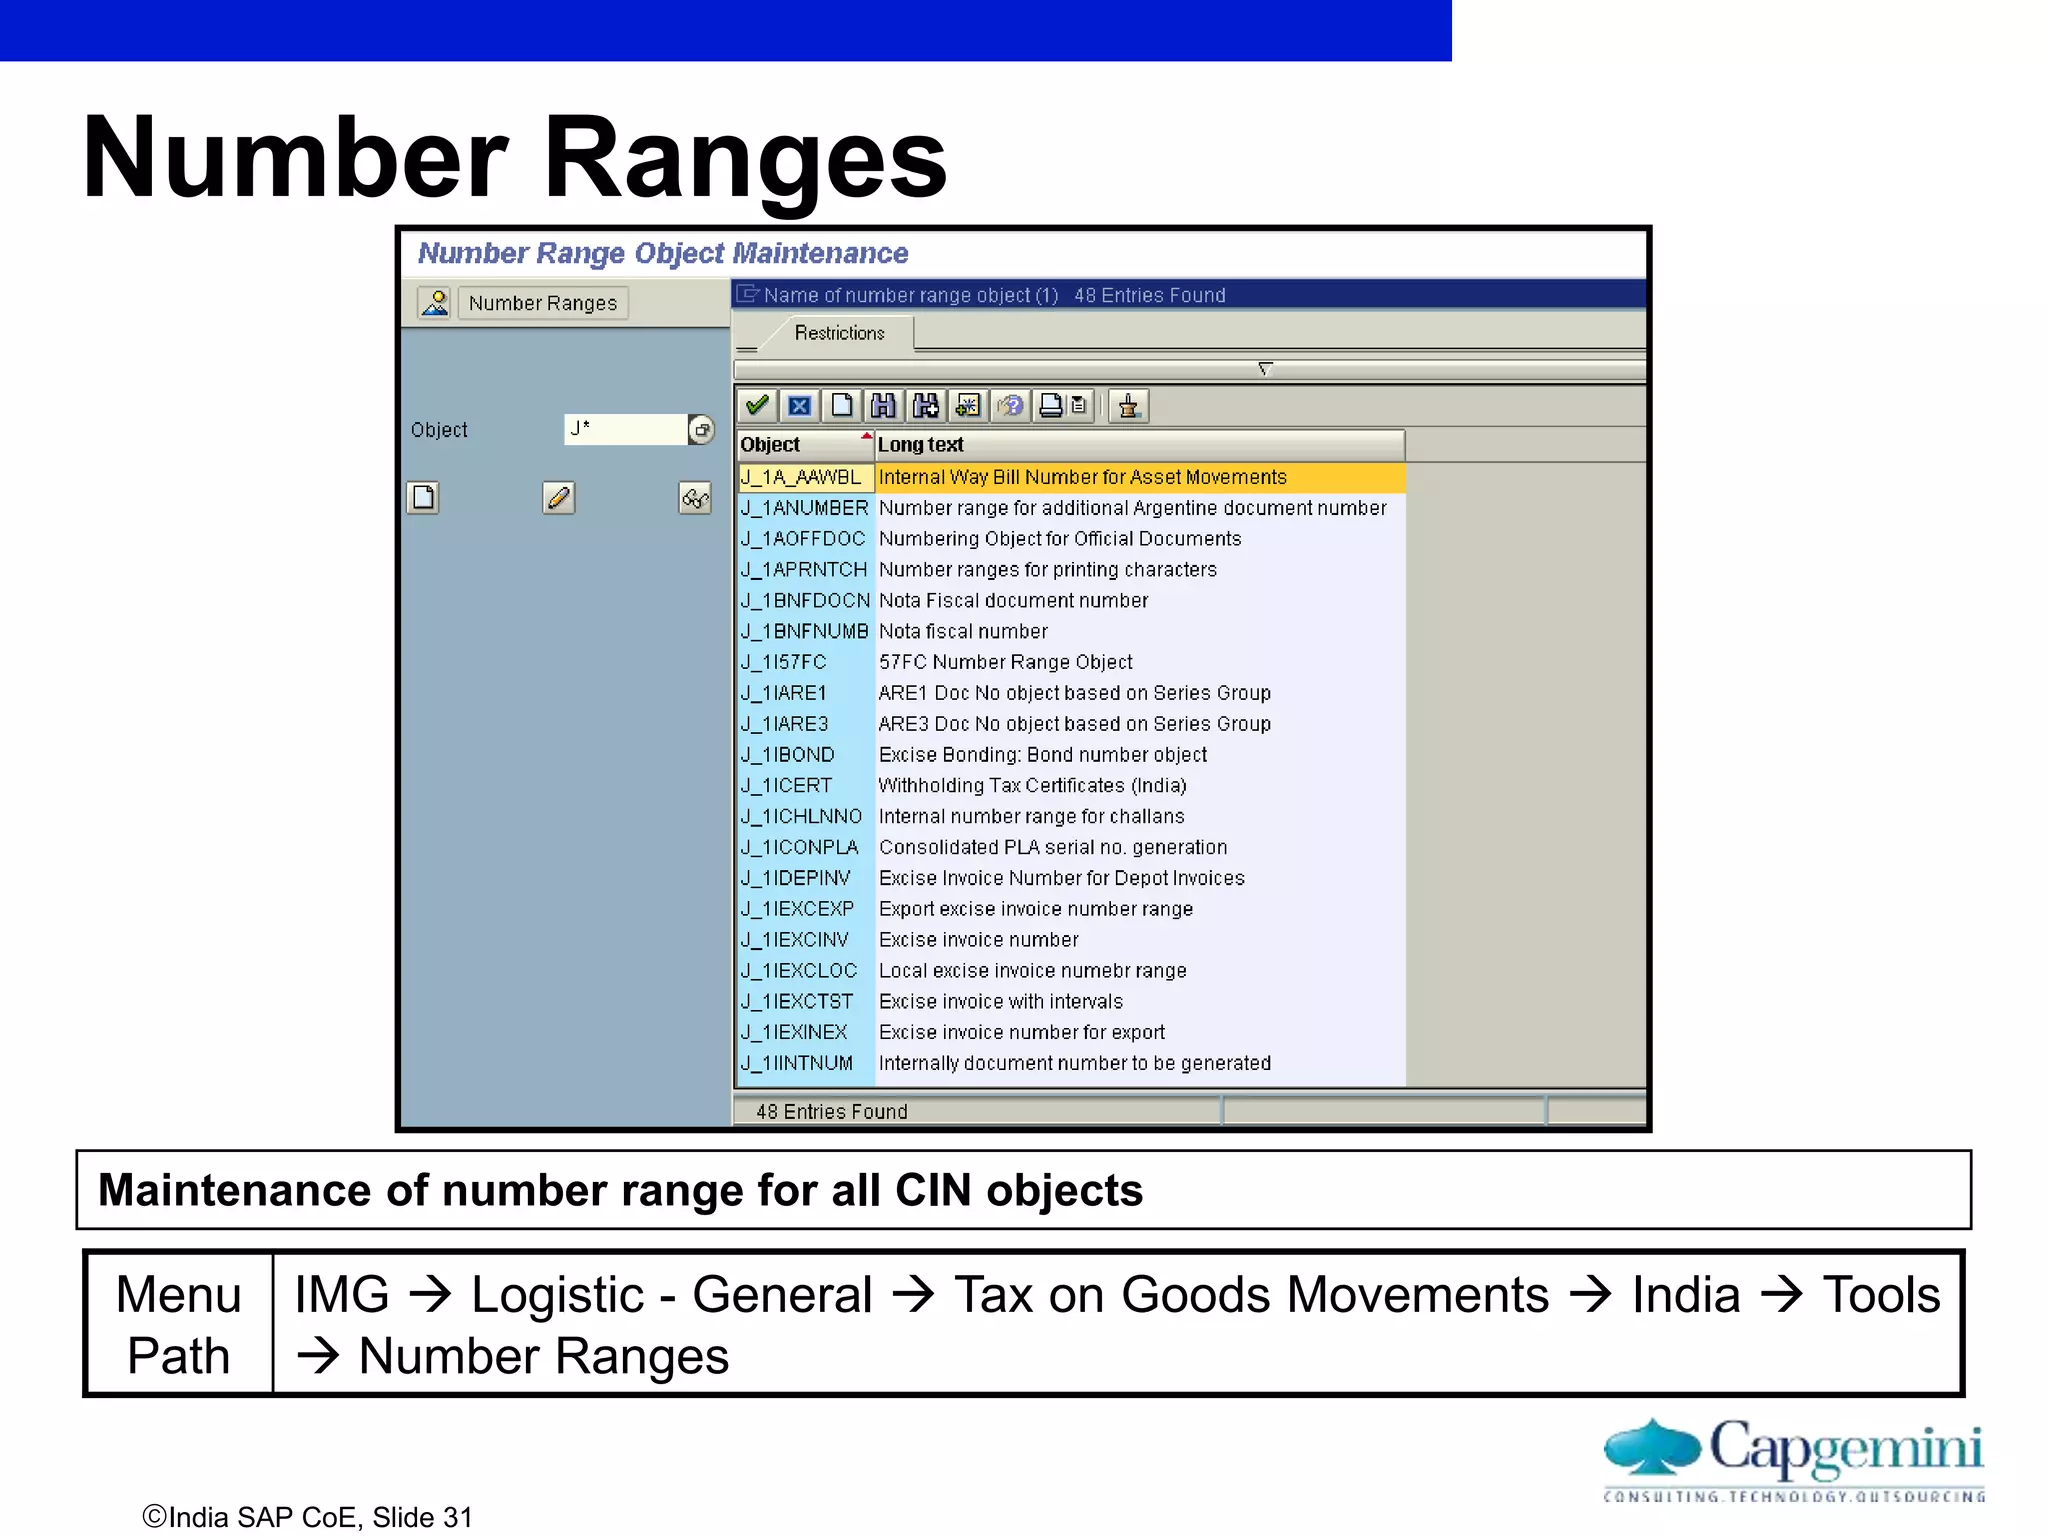Image resolution: width=2048 pixels, height=1536 pixels.
Task: Select object J_1ICHLNNO
Action: (801, 817)
